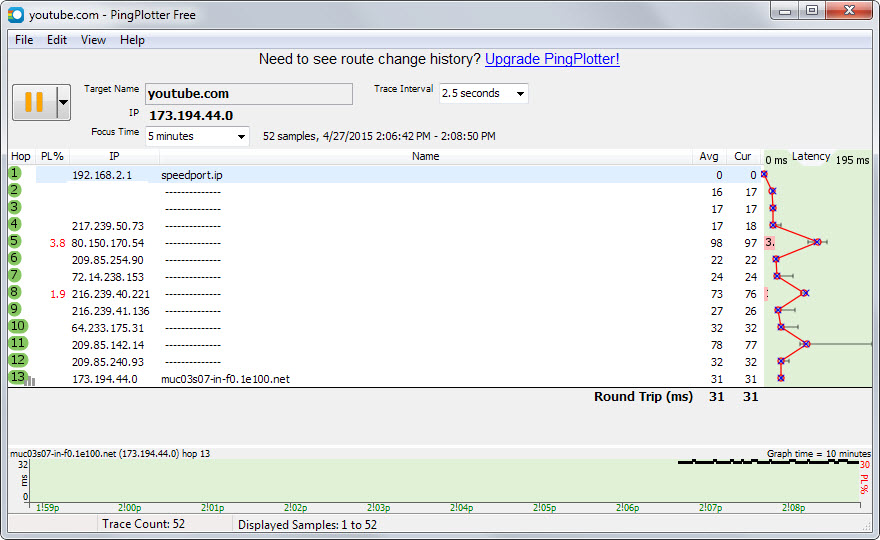880x540 pixels.
Task: Select IP 192.168.2.1 in hop list
Action: 102,175
